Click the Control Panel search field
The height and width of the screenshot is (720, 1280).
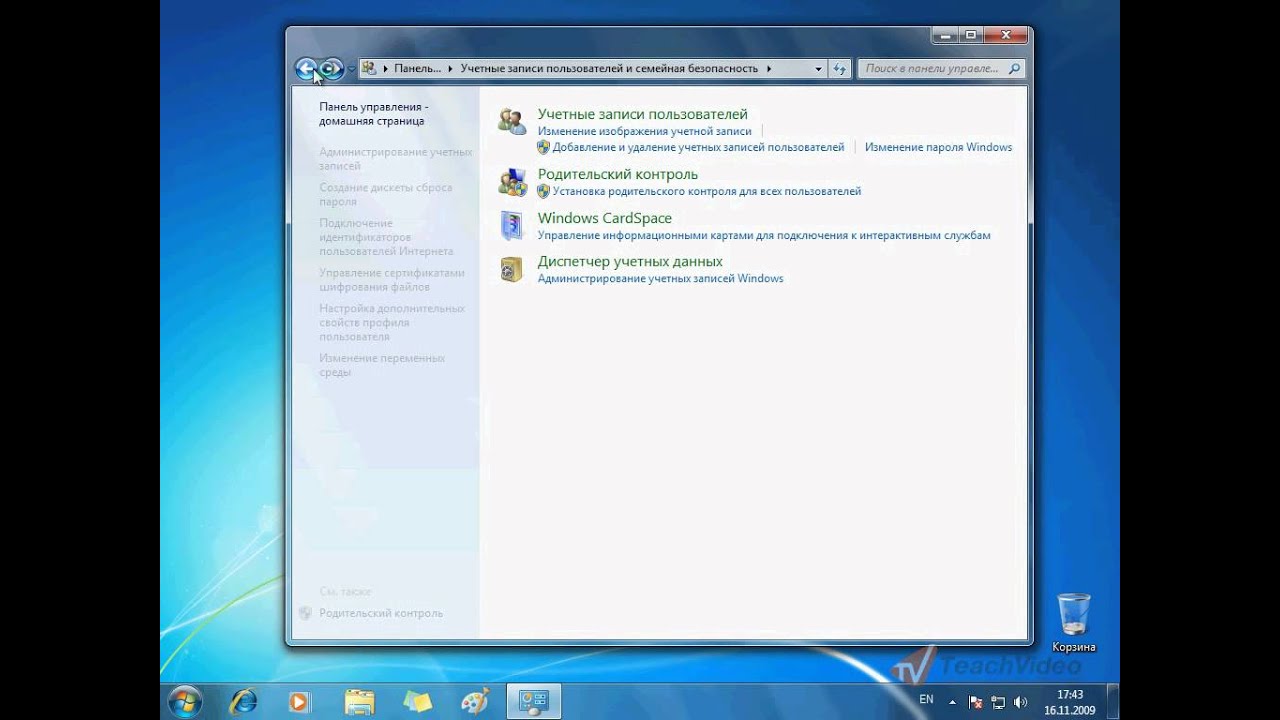930,69
